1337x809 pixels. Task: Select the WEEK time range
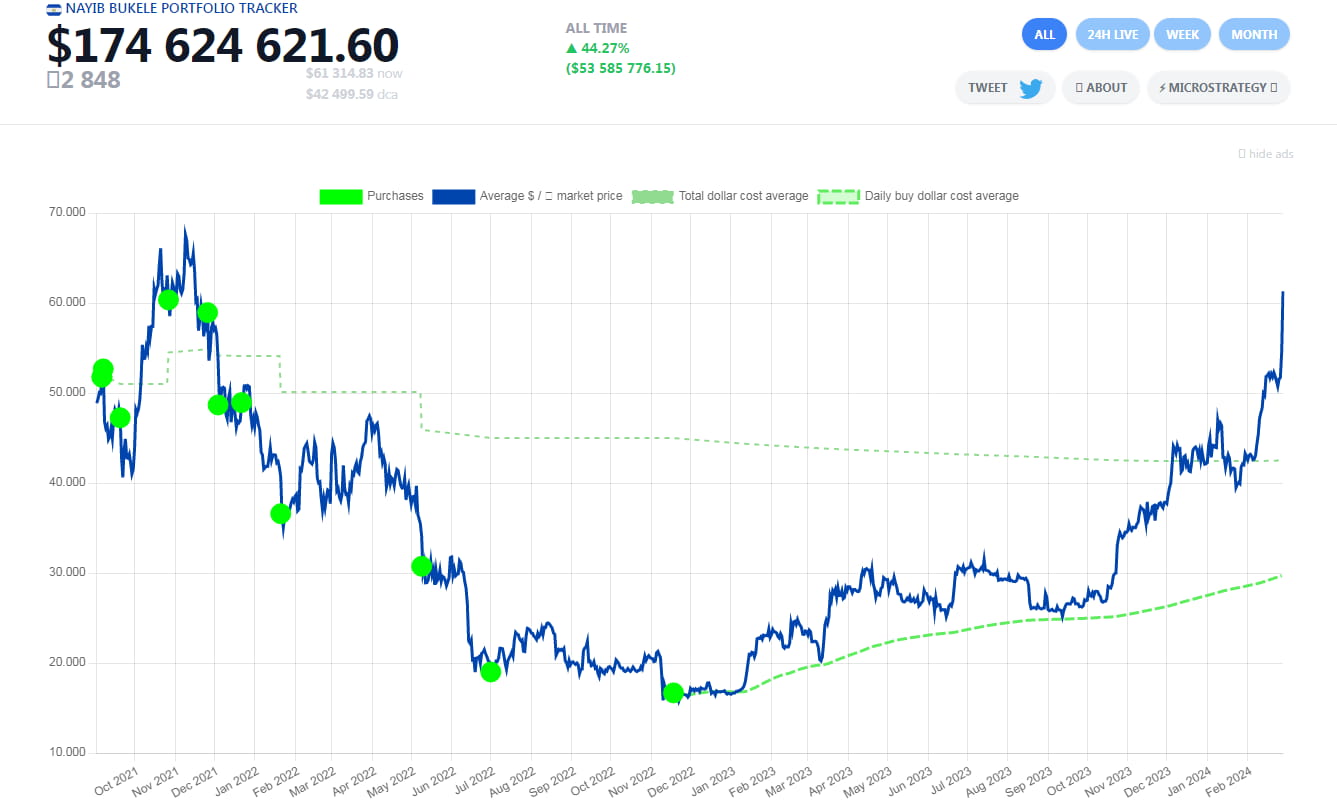[1182, 35]
